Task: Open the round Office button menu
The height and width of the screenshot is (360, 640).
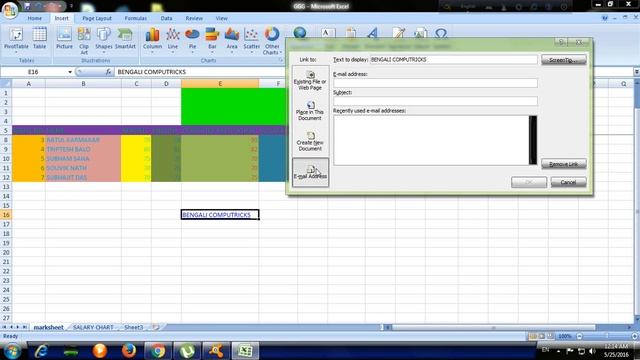Action: coord(10,10)
